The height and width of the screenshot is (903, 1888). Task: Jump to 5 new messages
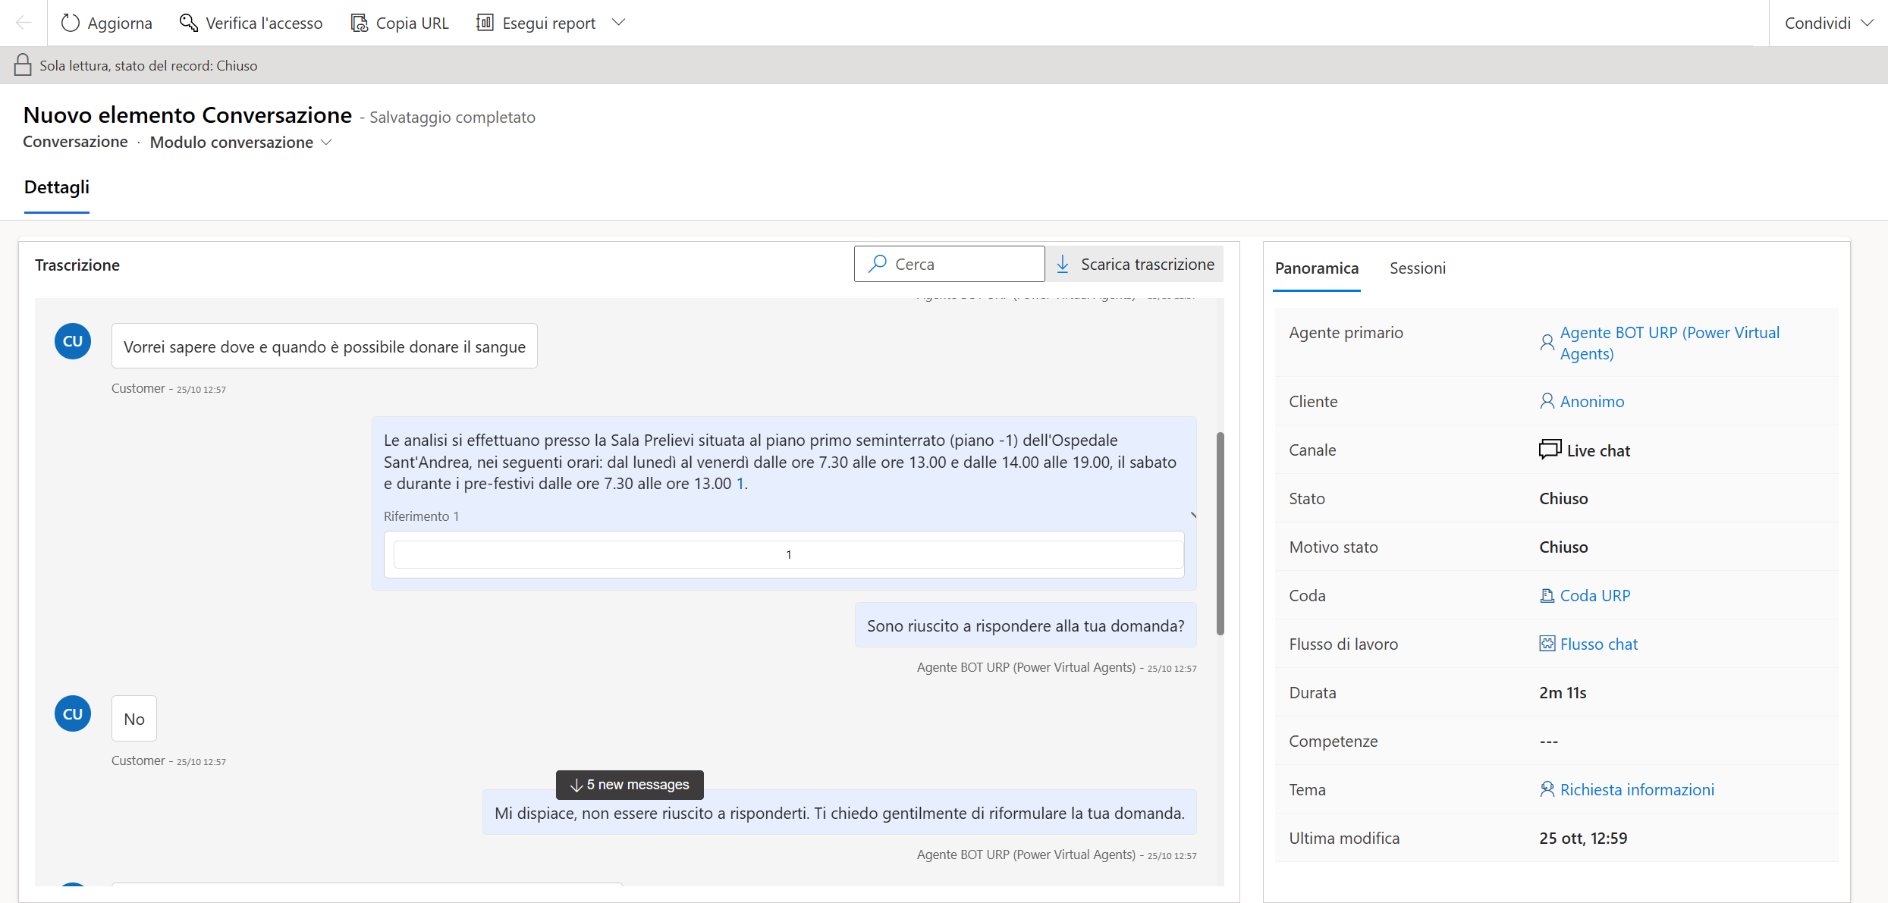point(630,785)
